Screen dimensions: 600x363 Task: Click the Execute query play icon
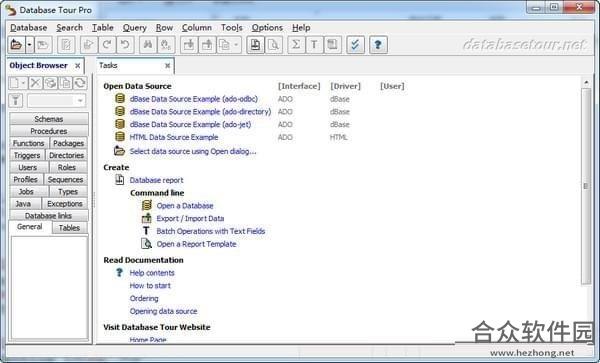pos(89,45)
